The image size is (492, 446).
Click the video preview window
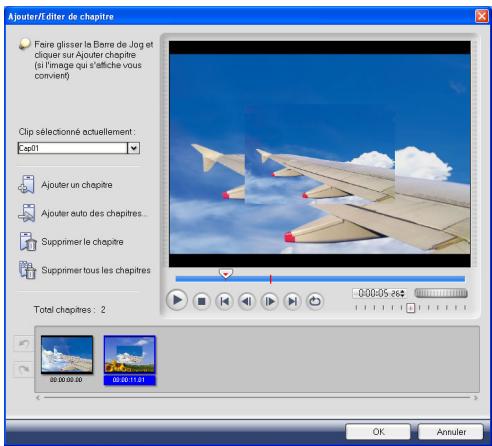320,154
